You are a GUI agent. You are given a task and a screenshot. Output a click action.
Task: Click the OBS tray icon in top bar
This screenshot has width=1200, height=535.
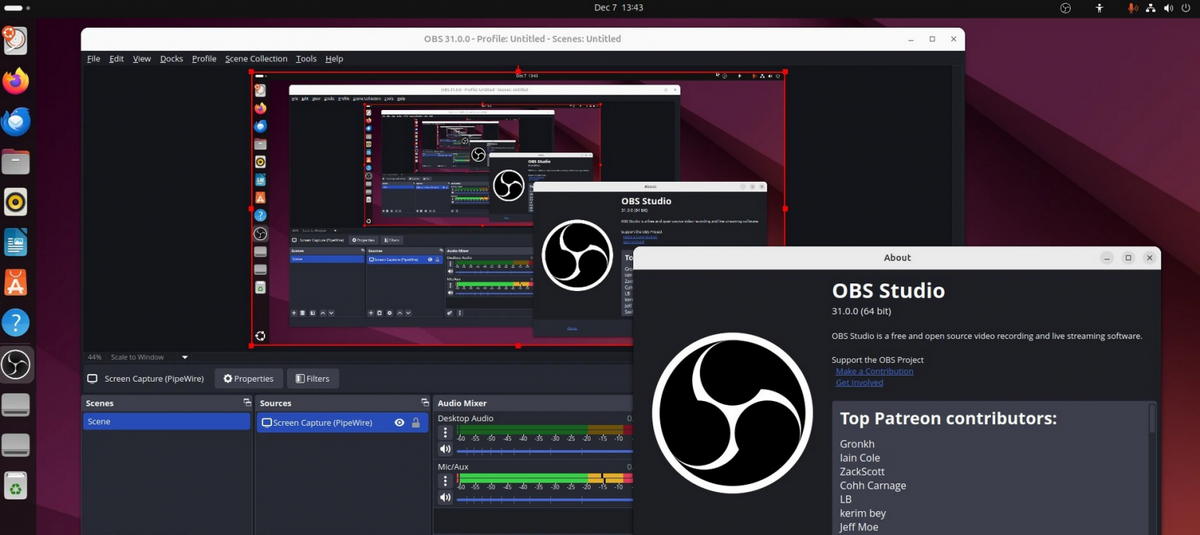[1065, 8]
